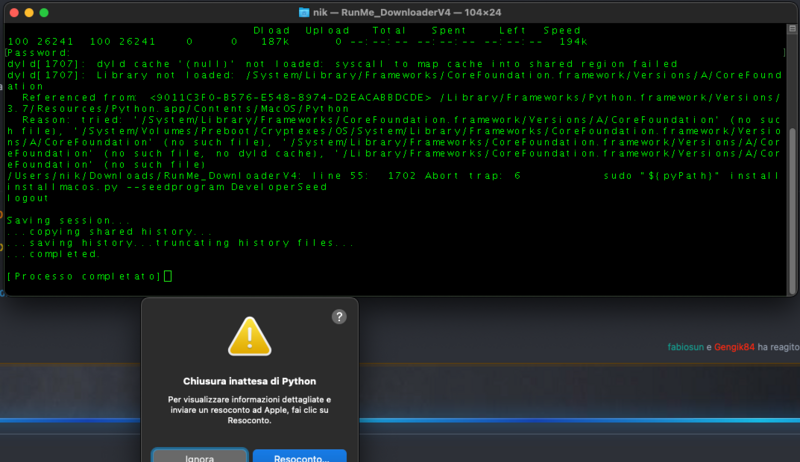Click the terminal cursor block after completato
Viewport: 800px width, 462px height.
tap(168, 276)
